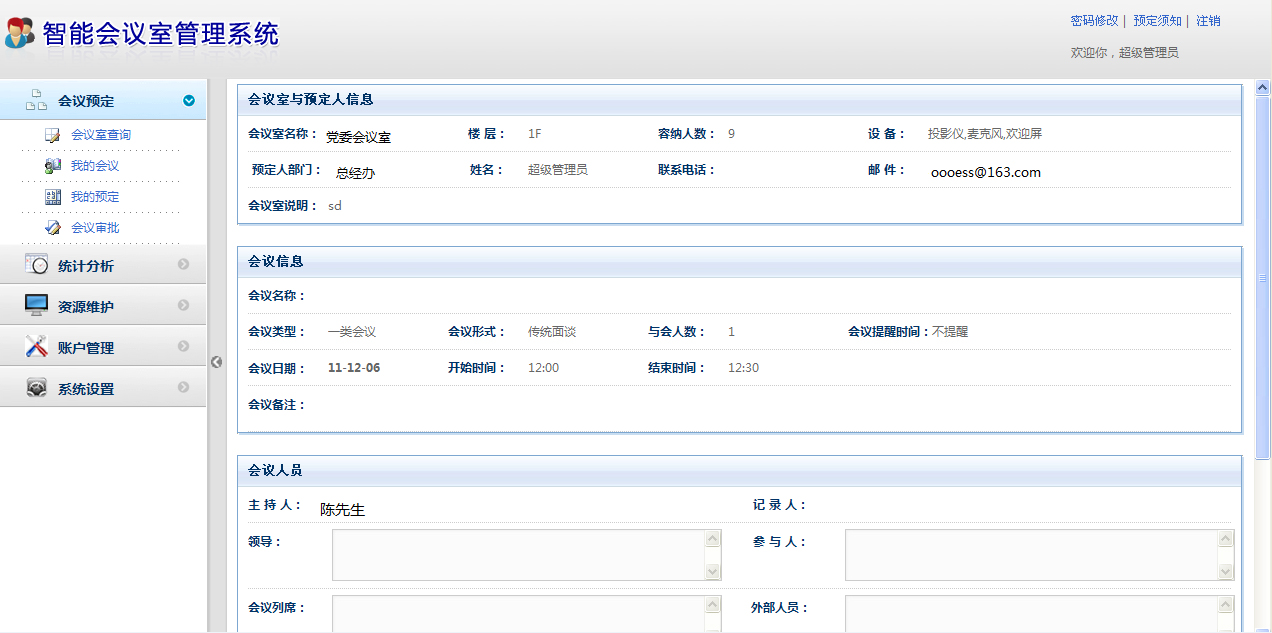This screenshot has height=633, width=1272.
Task: Click the 密码修改 link
Action: point(1094,21)
